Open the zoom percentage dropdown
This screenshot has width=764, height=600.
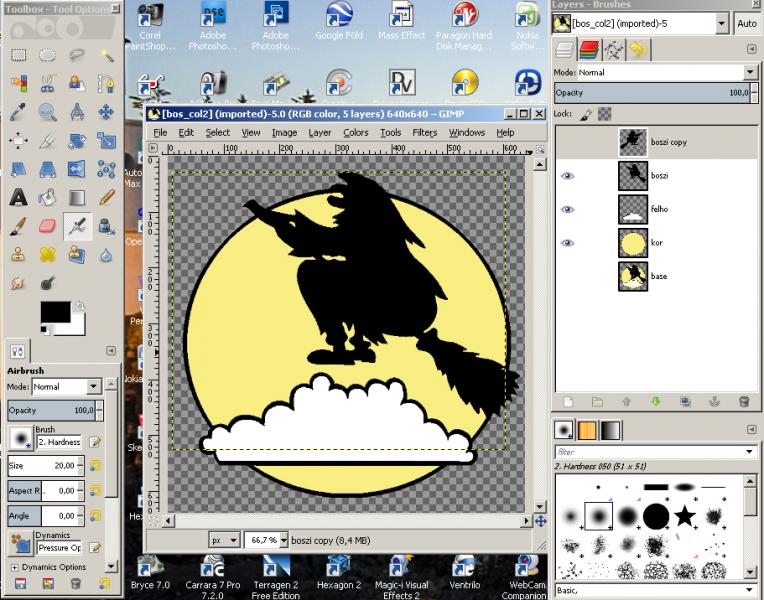click(x=284, y=540)
